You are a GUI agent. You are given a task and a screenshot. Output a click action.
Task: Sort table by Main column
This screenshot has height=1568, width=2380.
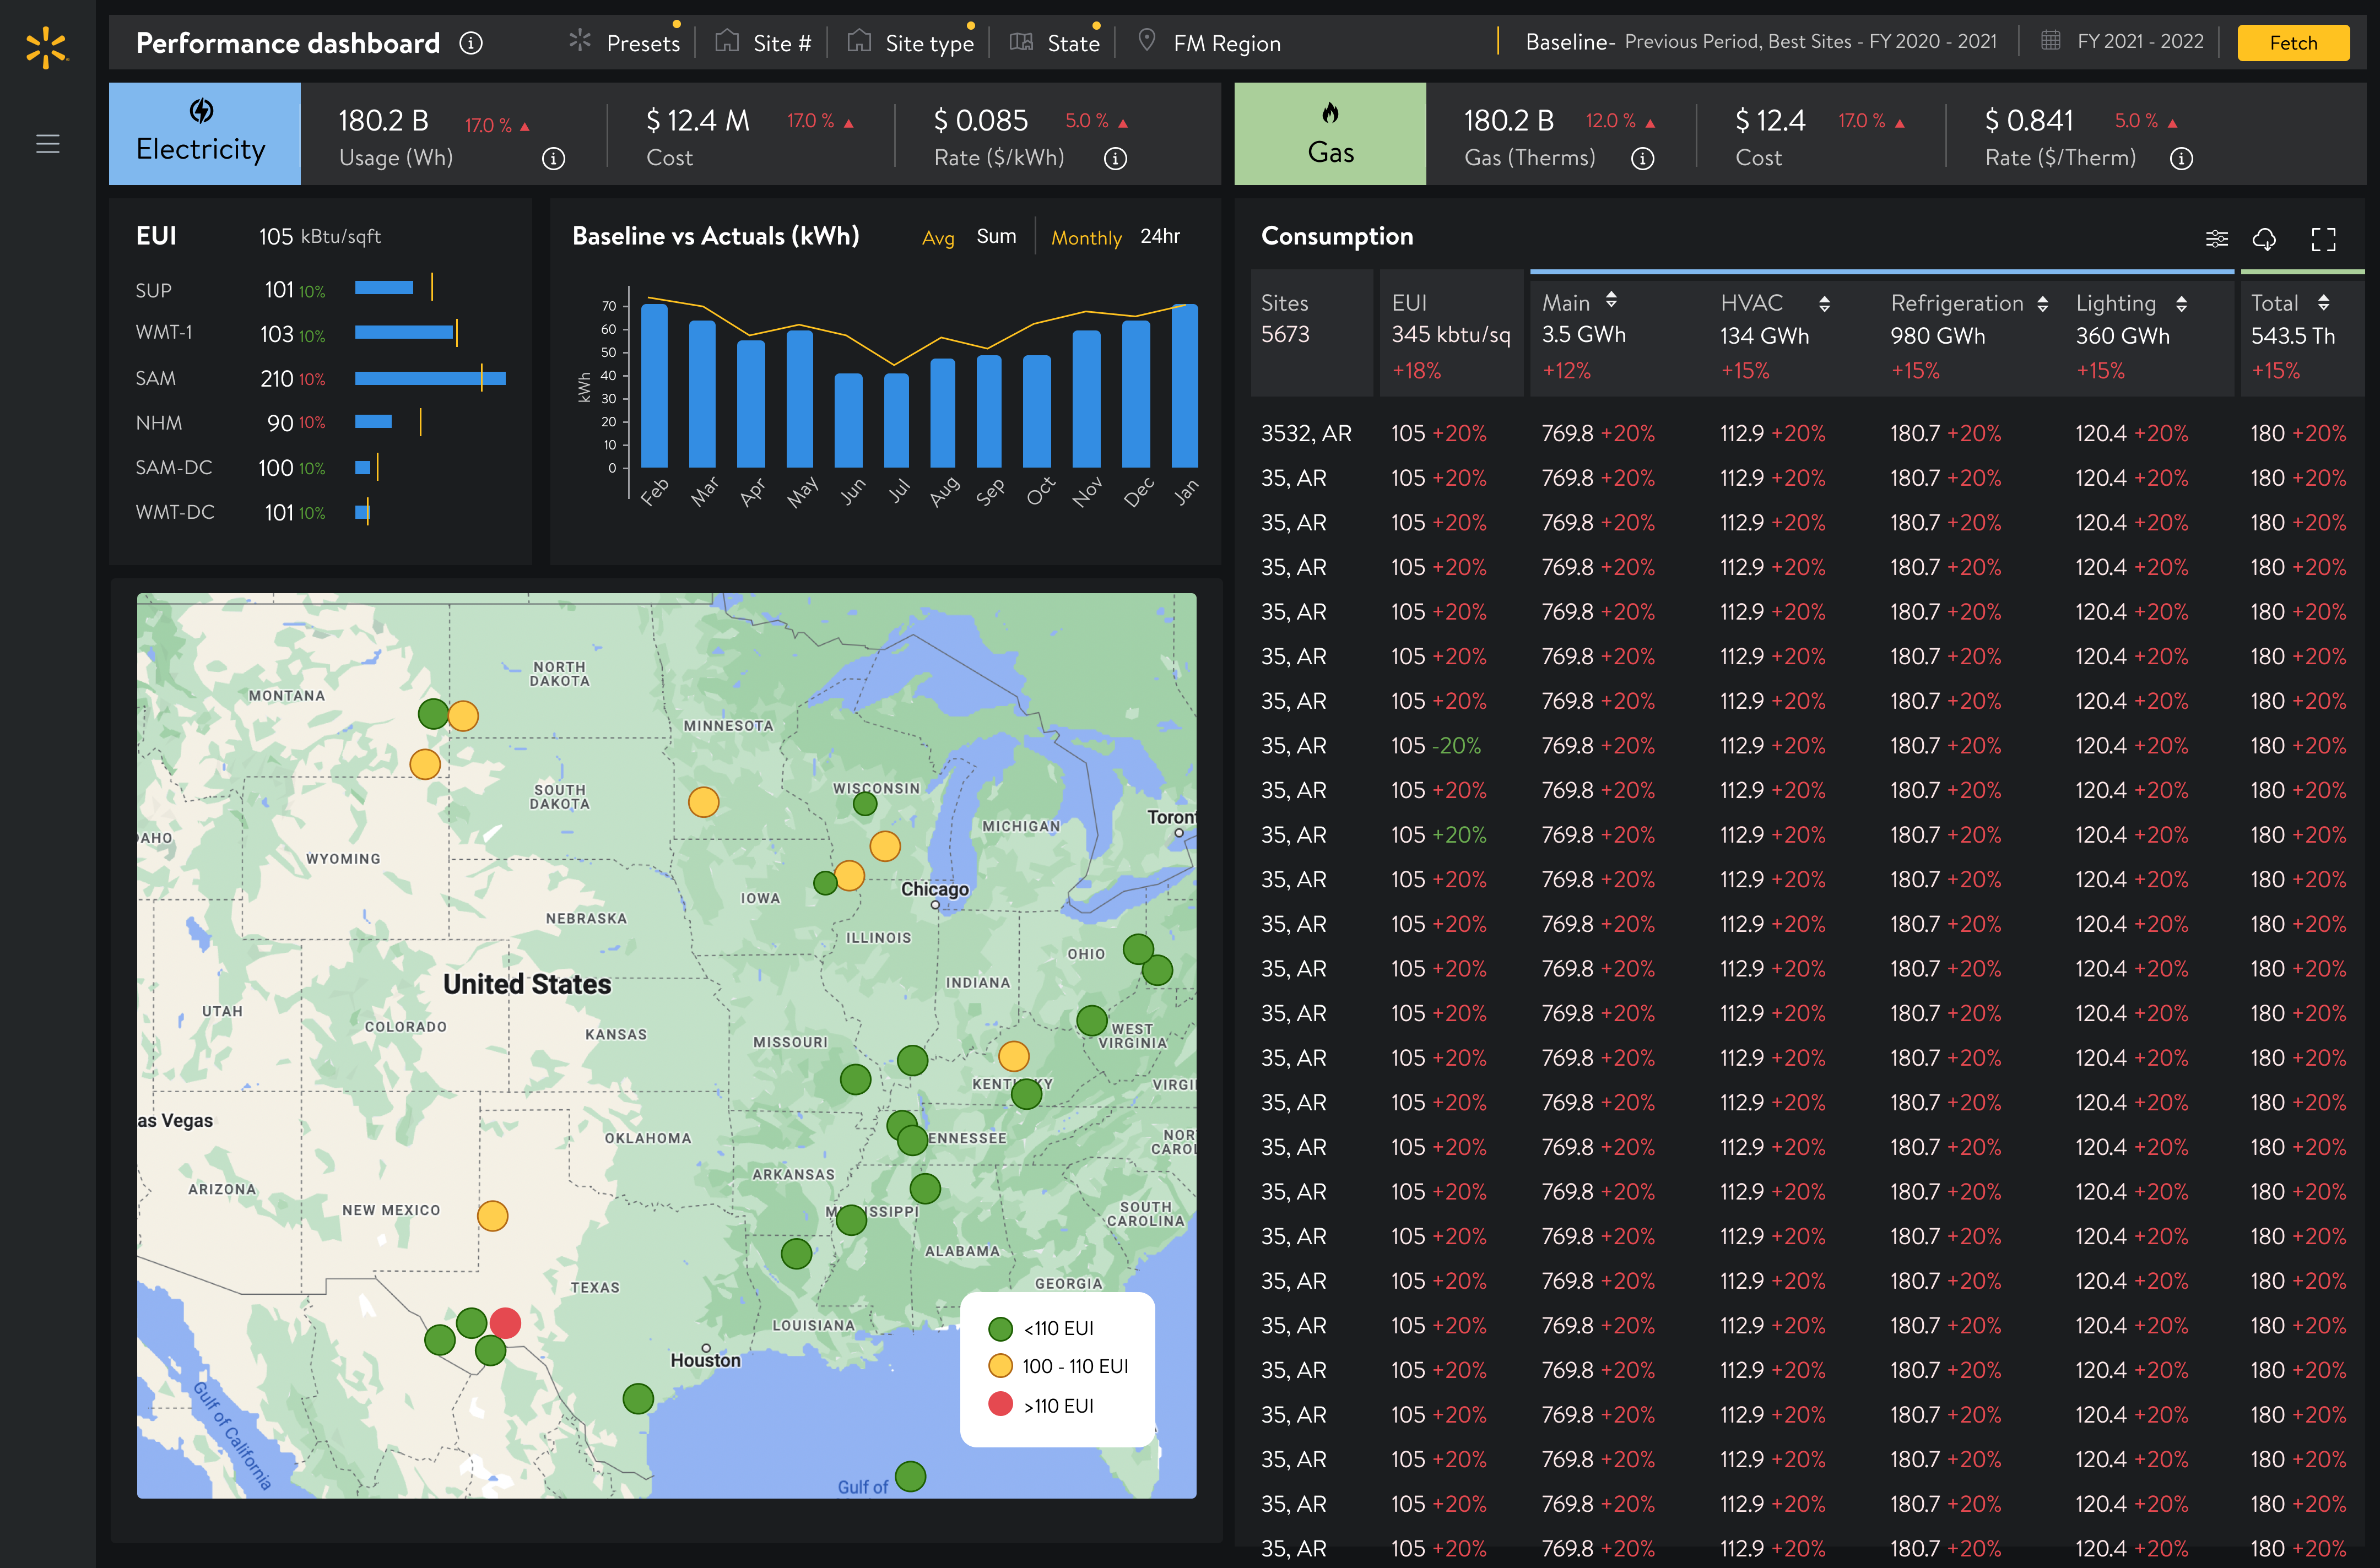1611,300
